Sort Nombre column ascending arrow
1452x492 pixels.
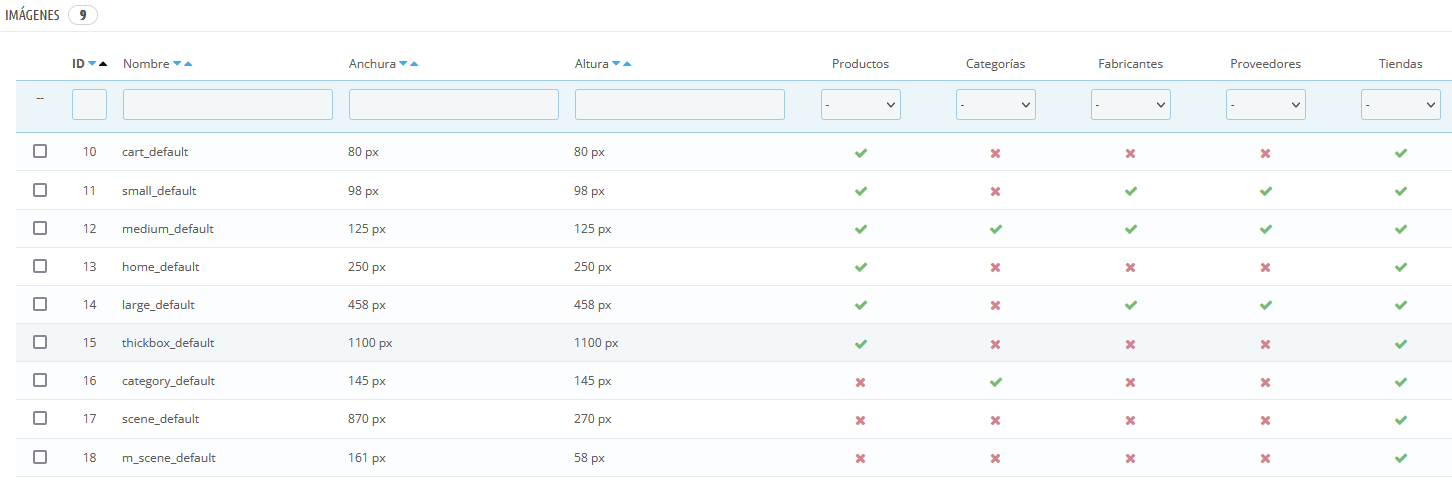(x=188, y=64)
